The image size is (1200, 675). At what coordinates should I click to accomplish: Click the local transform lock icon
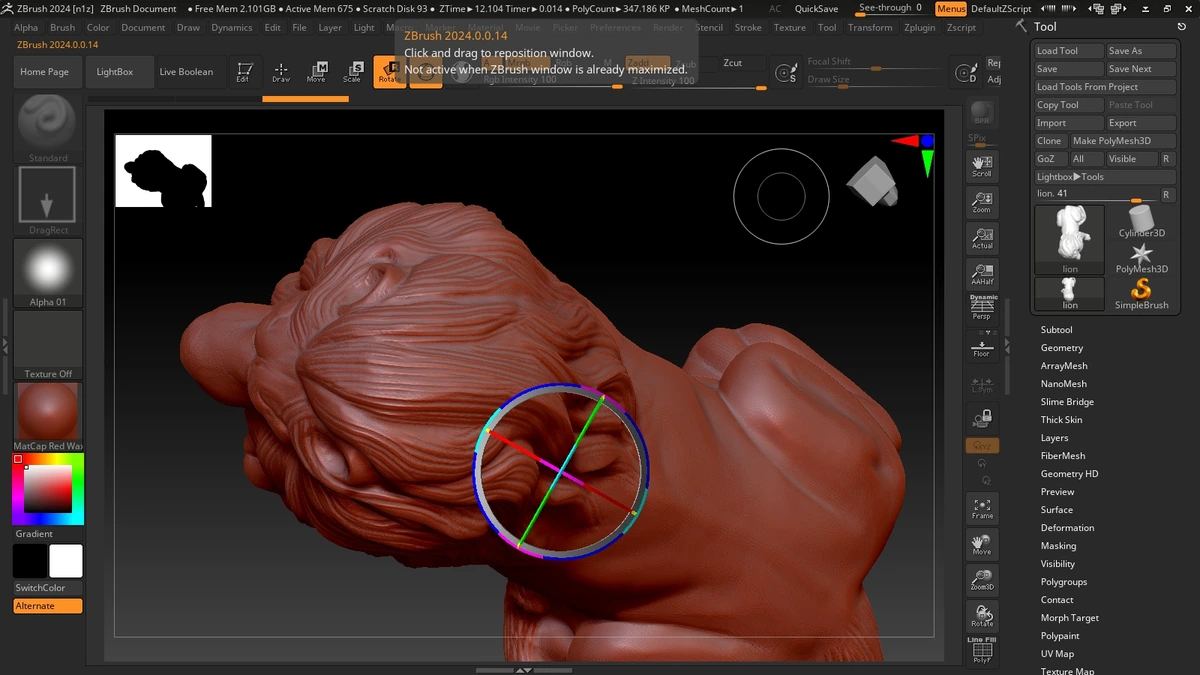pos(982,418)
